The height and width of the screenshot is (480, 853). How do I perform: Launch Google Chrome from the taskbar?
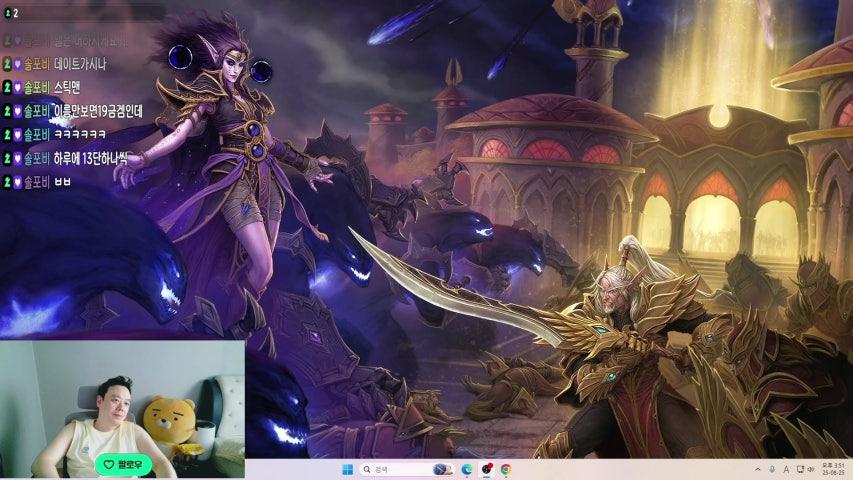[506, 469]
